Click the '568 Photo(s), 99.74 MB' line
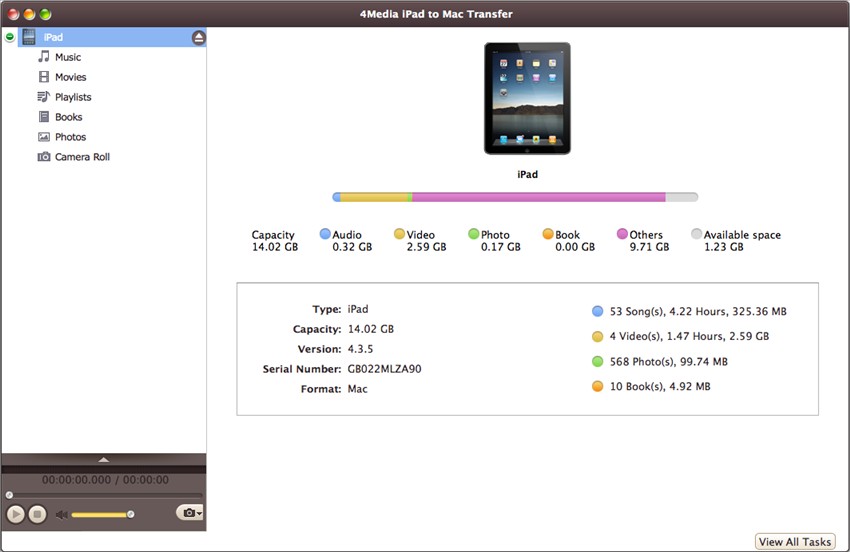 [668, 361]
